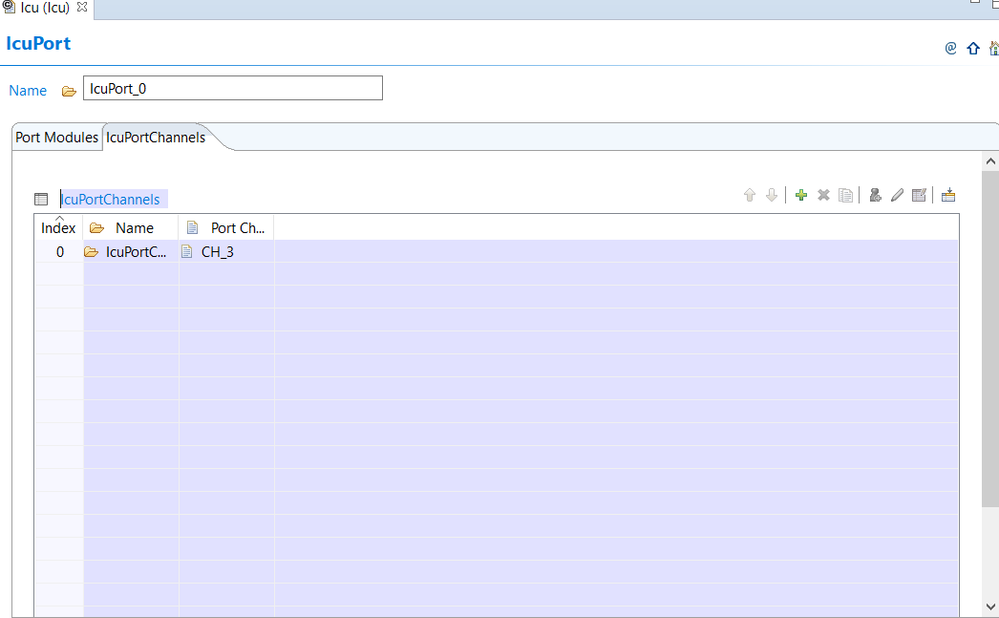Click the up-arrow parent navigation icon
Viewport: 999px width, 618px height.
point(973,48)
